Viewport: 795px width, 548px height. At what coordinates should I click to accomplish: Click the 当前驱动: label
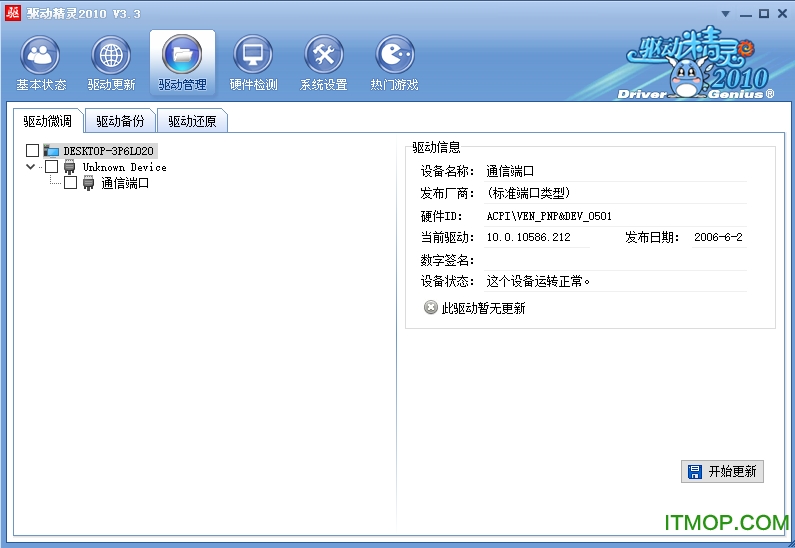coord(448,237)
